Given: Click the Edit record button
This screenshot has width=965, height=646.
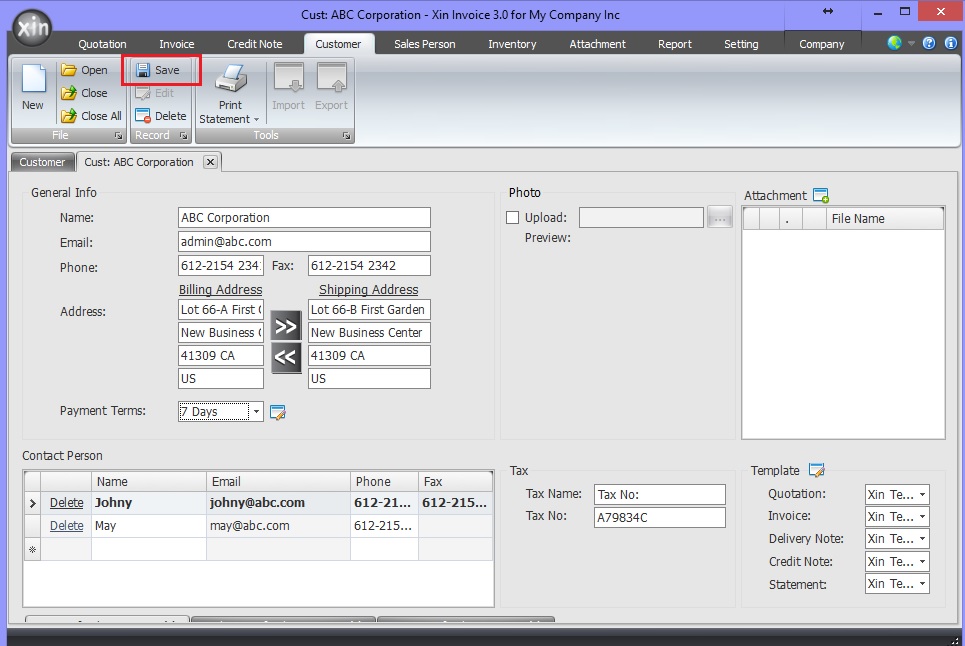Looking at the screenshot, I should (x=155, y=93).
